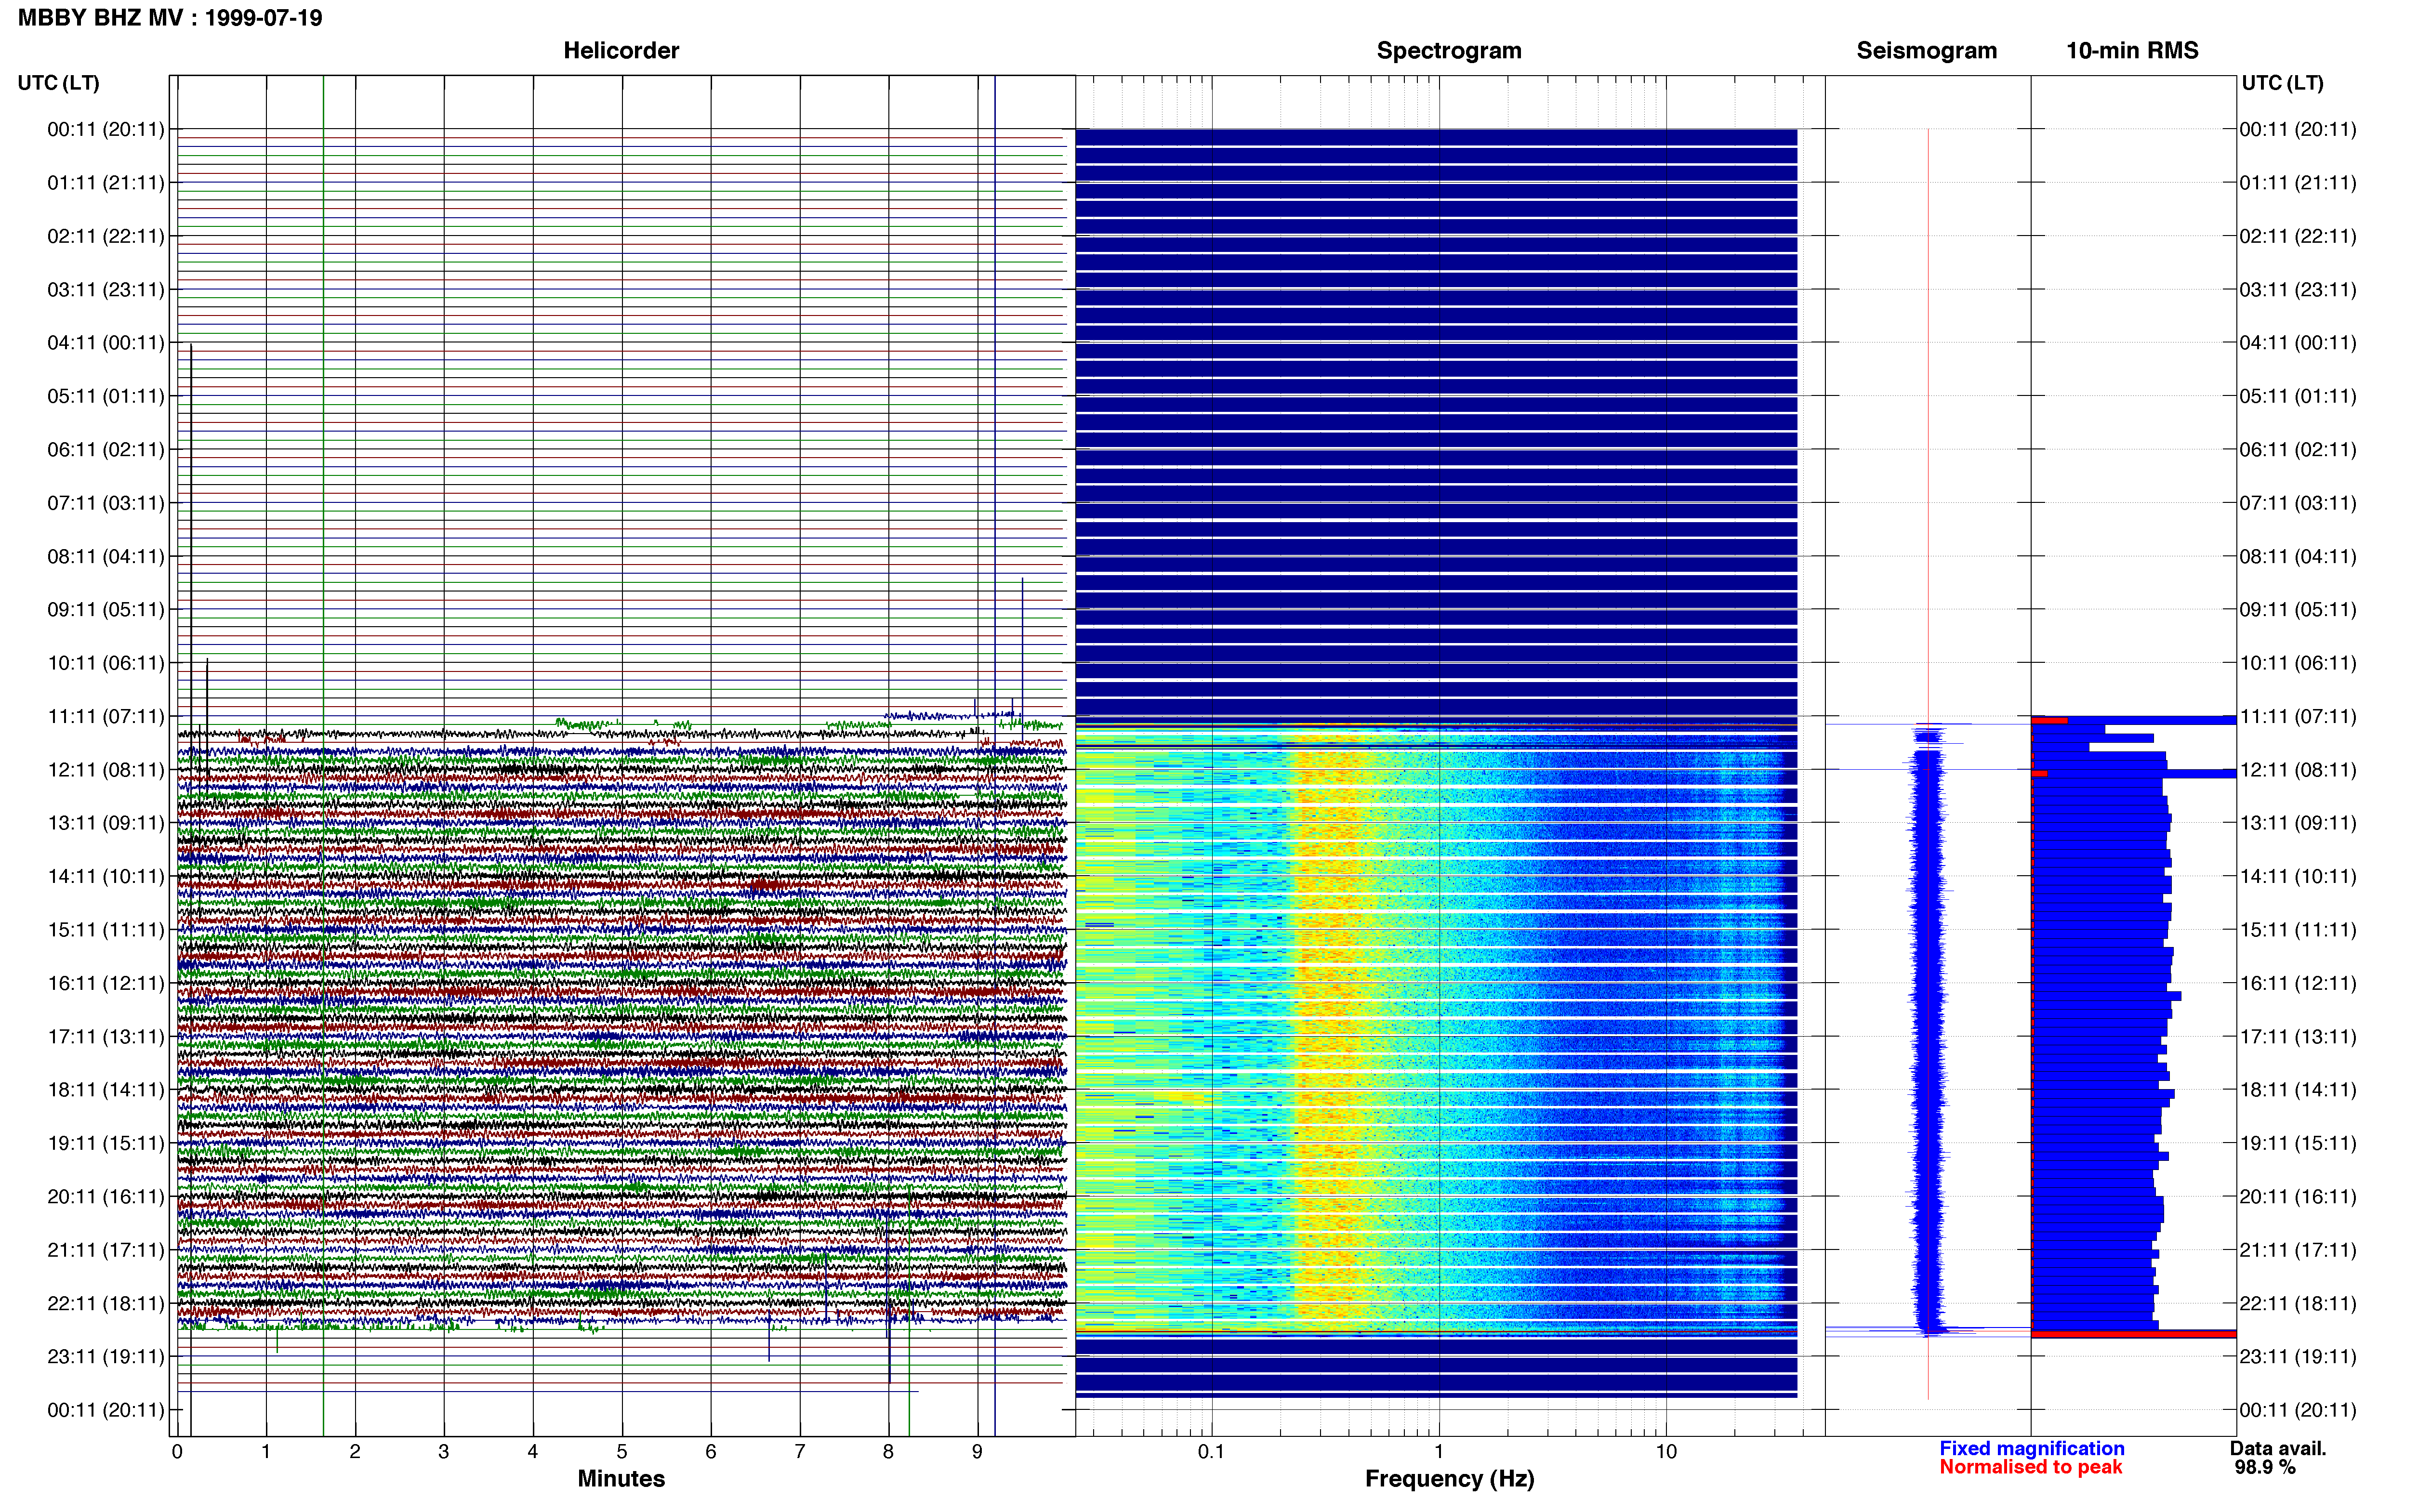Click the red RMS bar at 11:11 row

2049,720
